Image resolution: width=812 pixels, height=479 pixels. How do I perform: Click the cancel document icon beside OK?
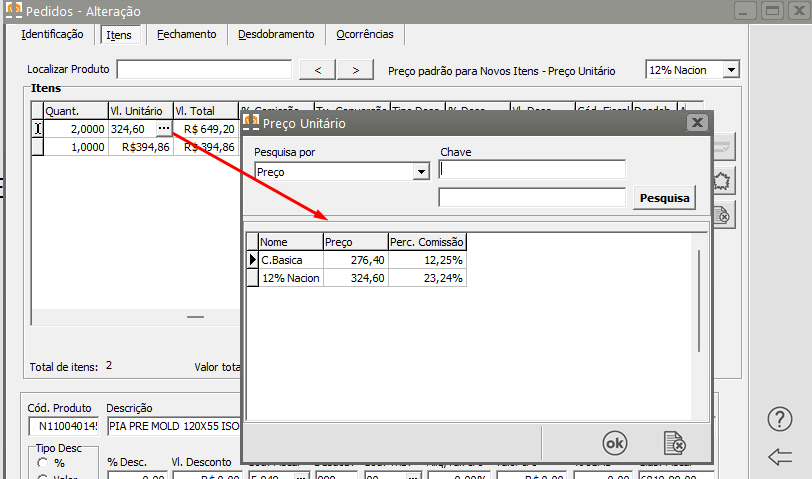[x=675, y=442]
